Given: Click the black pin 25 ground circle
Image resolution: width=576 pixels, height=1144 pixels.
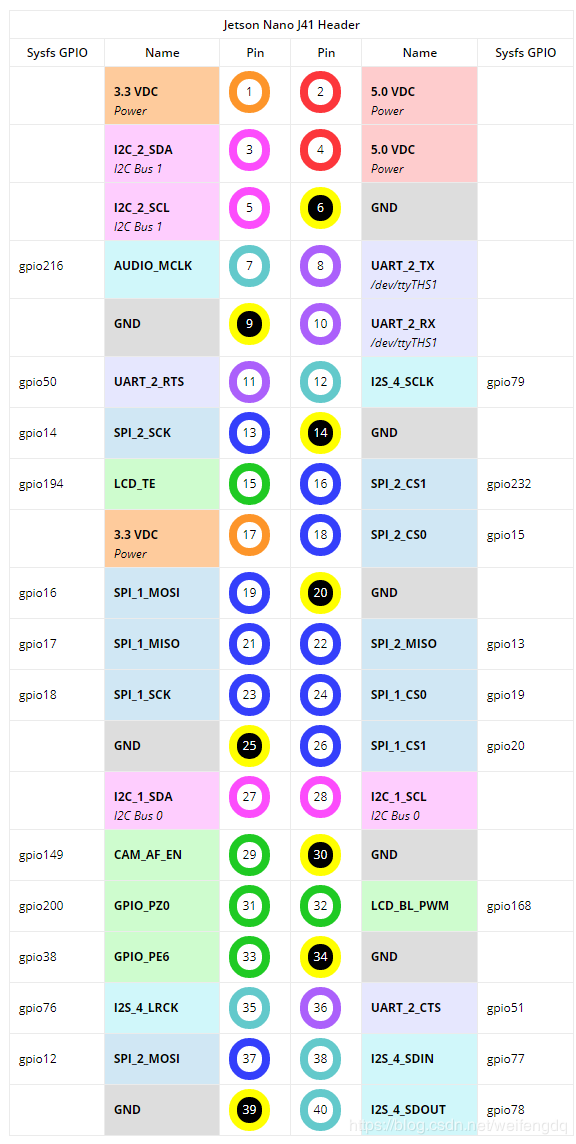Looking at the screenshot, I should (250, 746).
